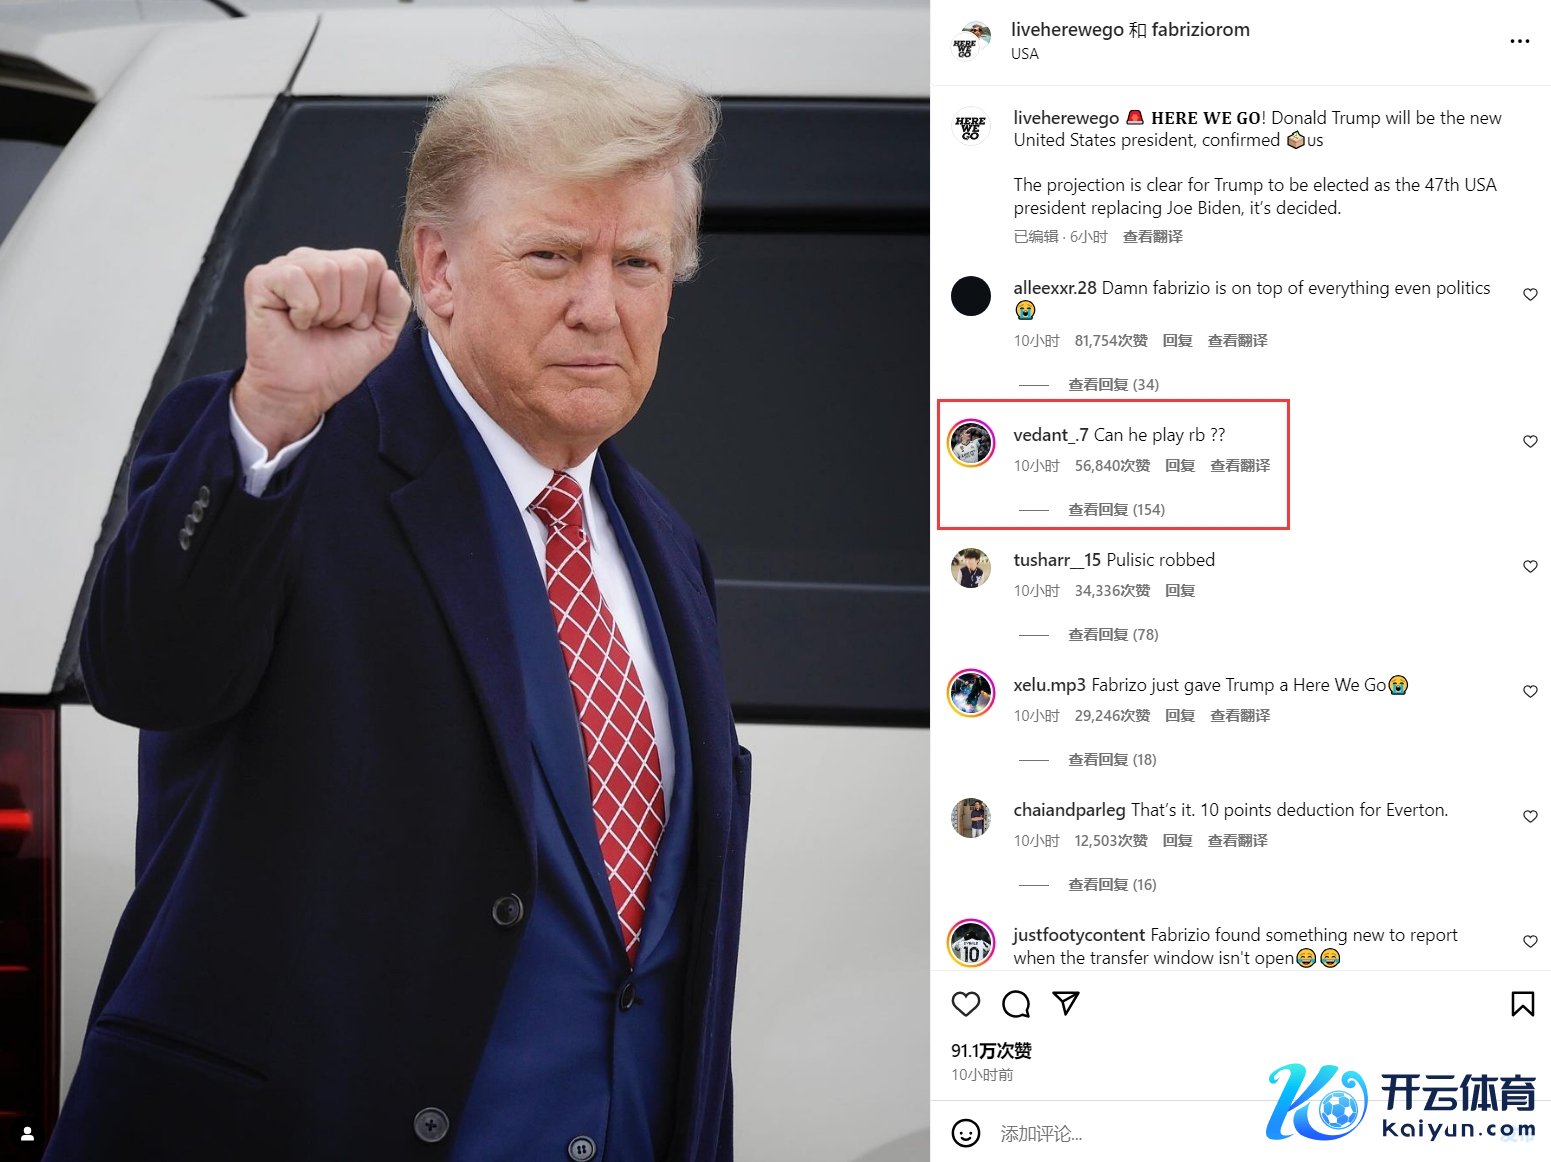Click tagged people icon on photo
1551x1162 pixels.
coord(28,1133)
